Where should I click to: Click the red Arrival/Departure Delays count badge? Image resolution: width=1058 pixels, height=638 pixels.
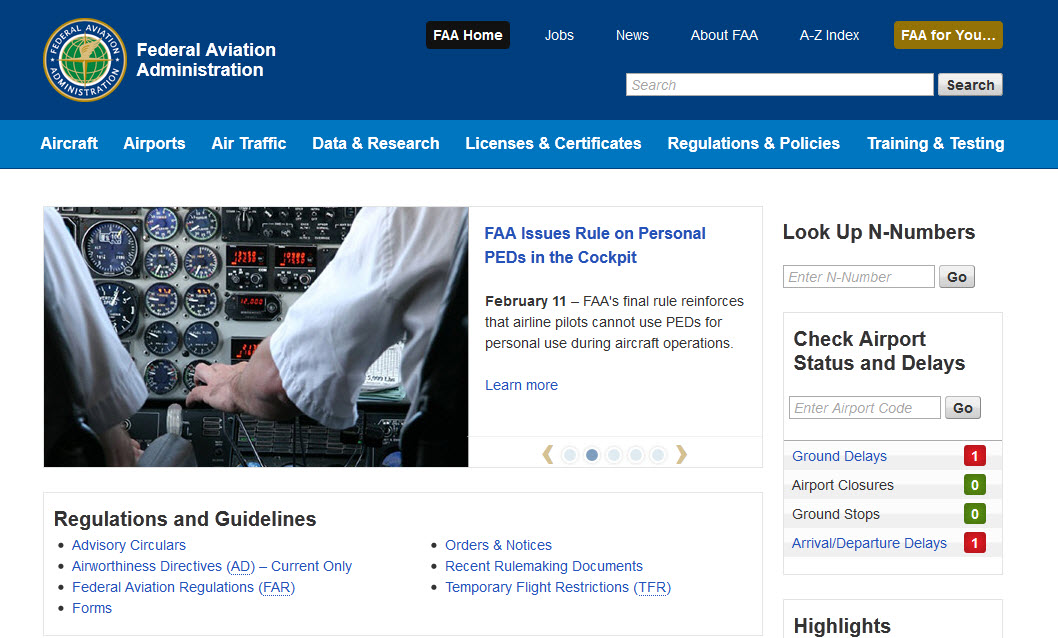975,543
